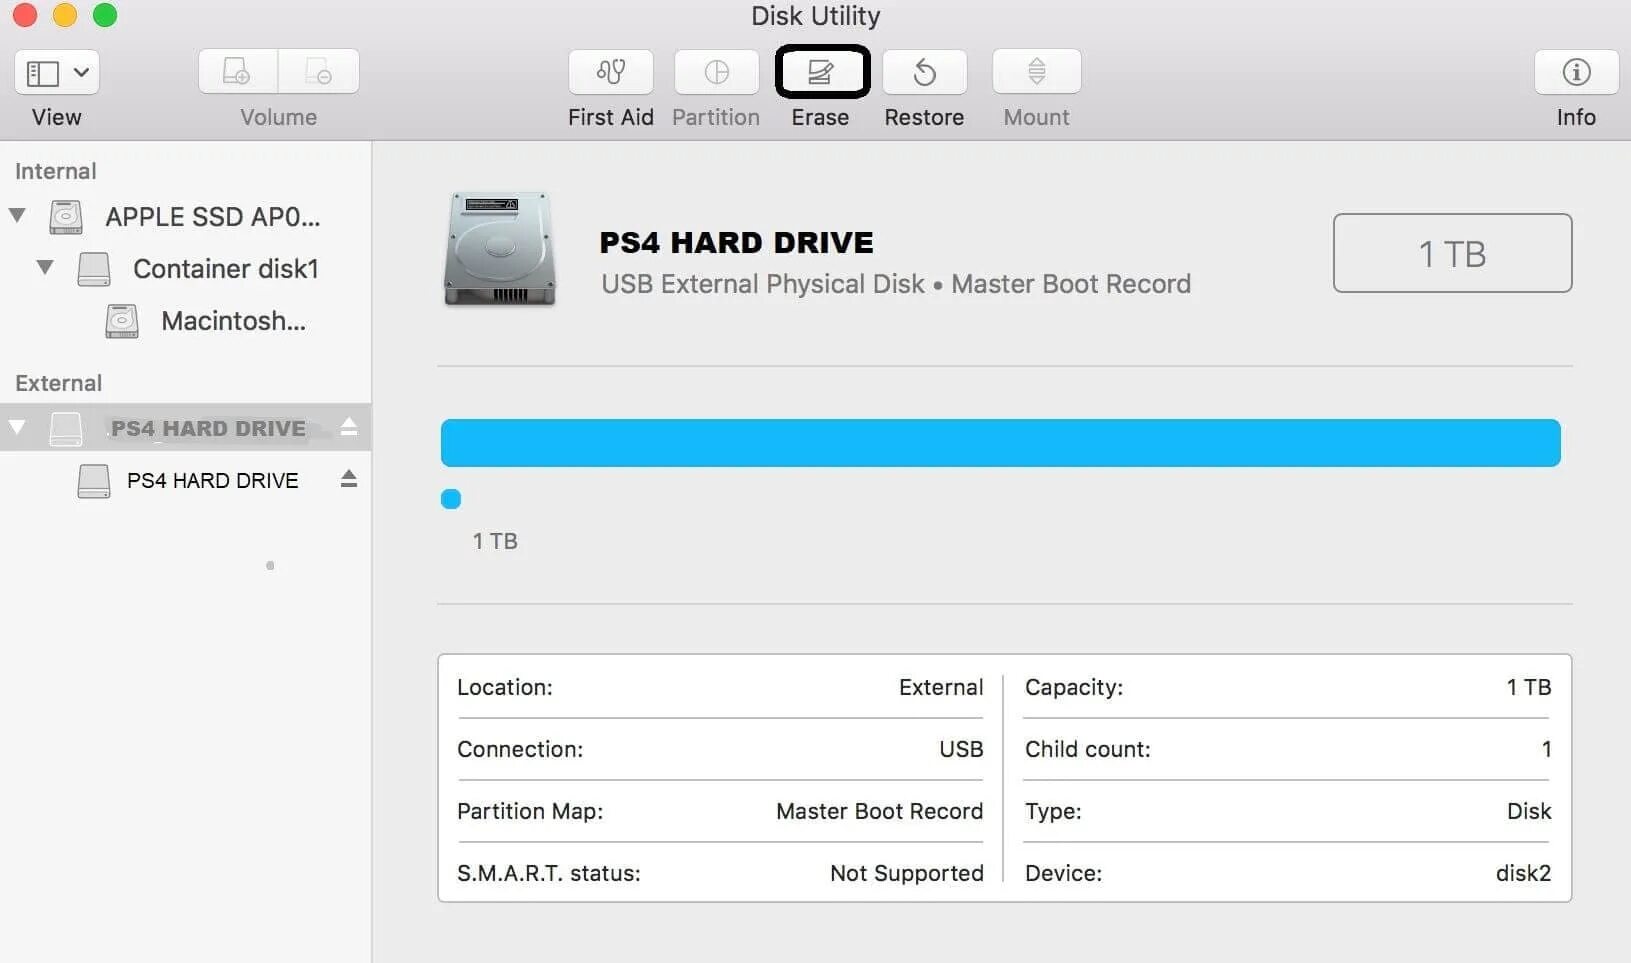Click the 1 TB capacity box

point(1452,253)
